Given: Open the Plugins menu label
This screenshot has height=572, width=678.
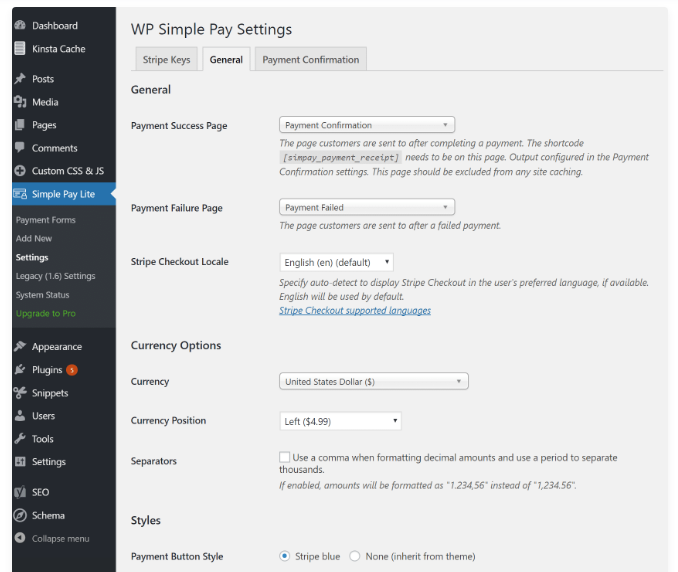Looking at the screenshot, I should coord(47,370).
